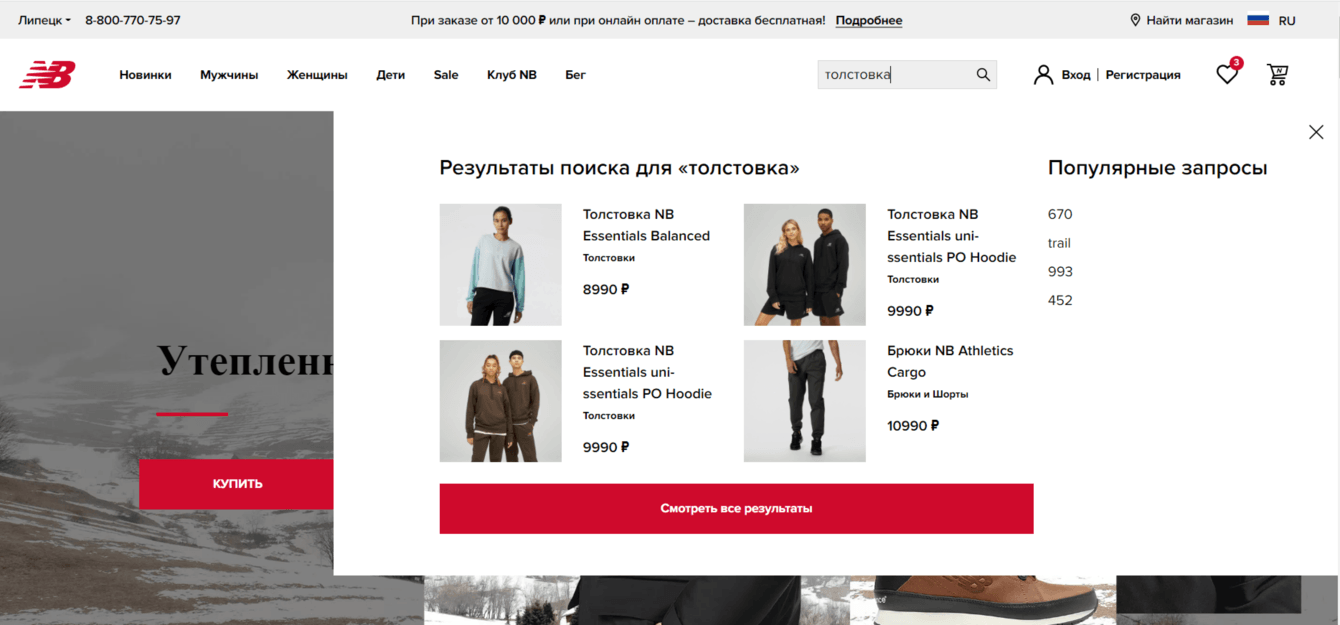Open the wishlist heart icon

[x=1227, y=74]
